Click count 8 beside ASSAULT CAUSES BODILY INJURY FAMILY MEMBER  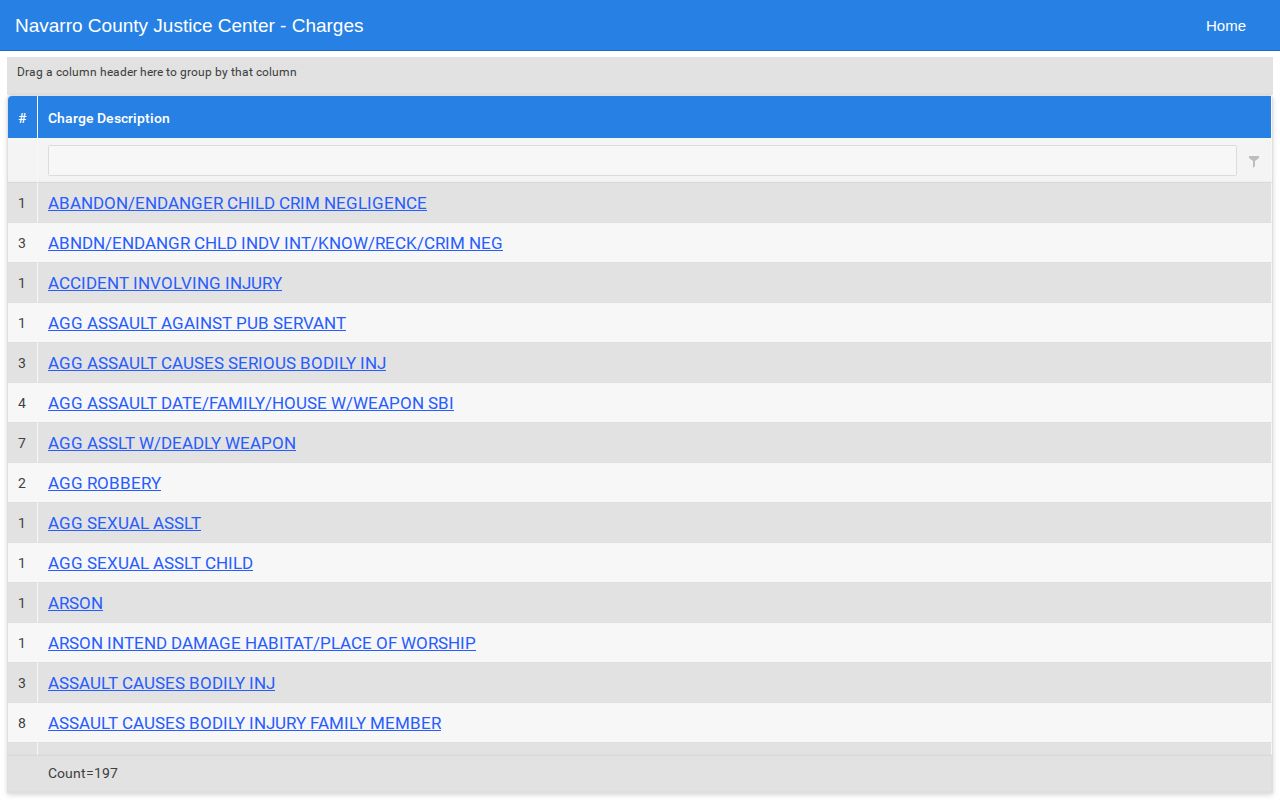click(x=22, y=723)
